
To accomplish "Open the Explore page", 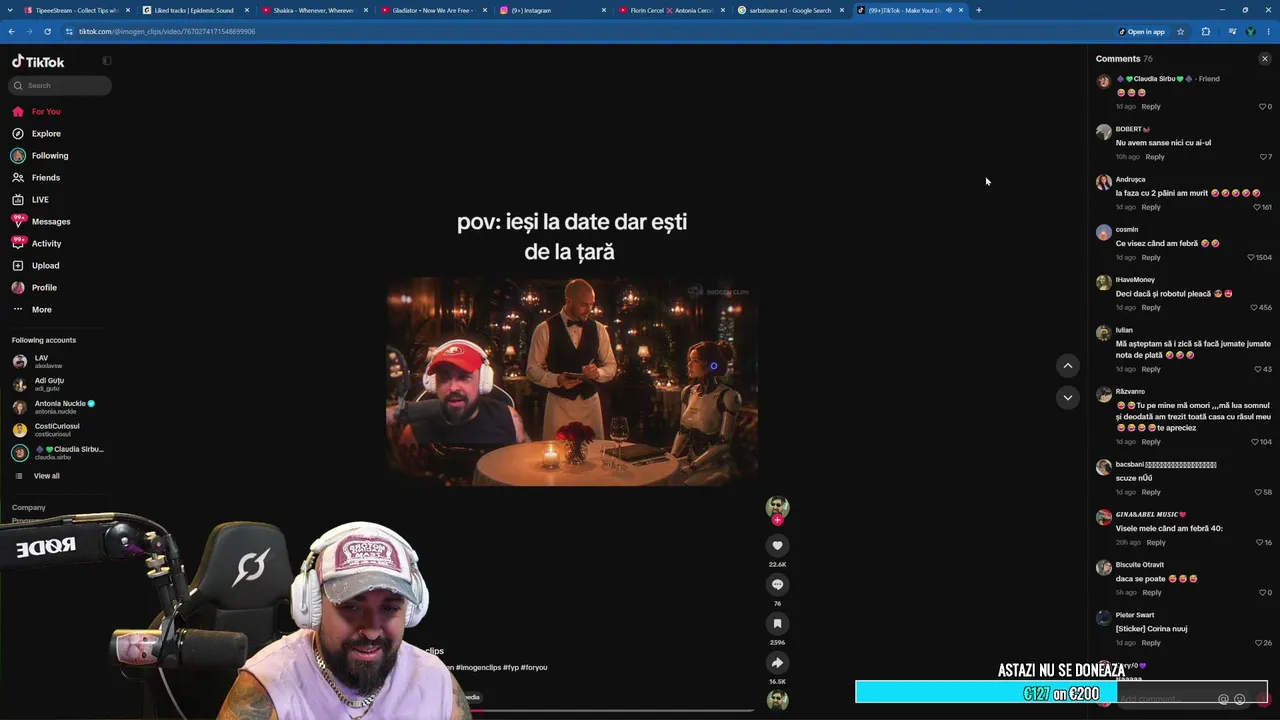I will (45, 134).
